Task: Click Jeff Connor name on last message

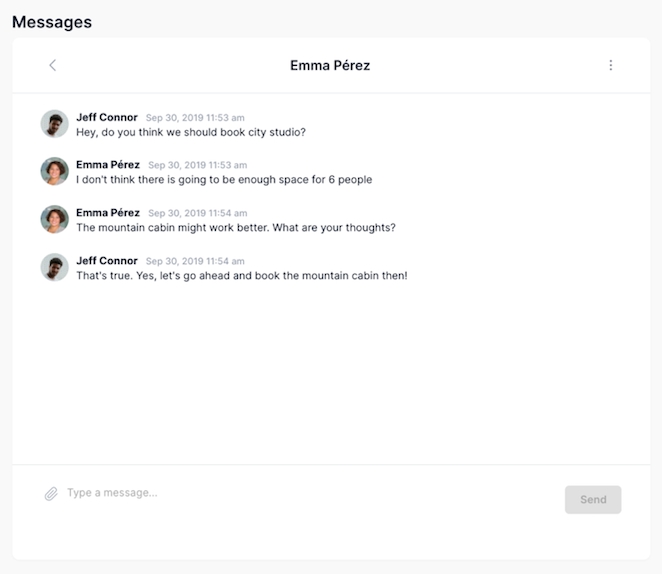Action: click(107, 260)
